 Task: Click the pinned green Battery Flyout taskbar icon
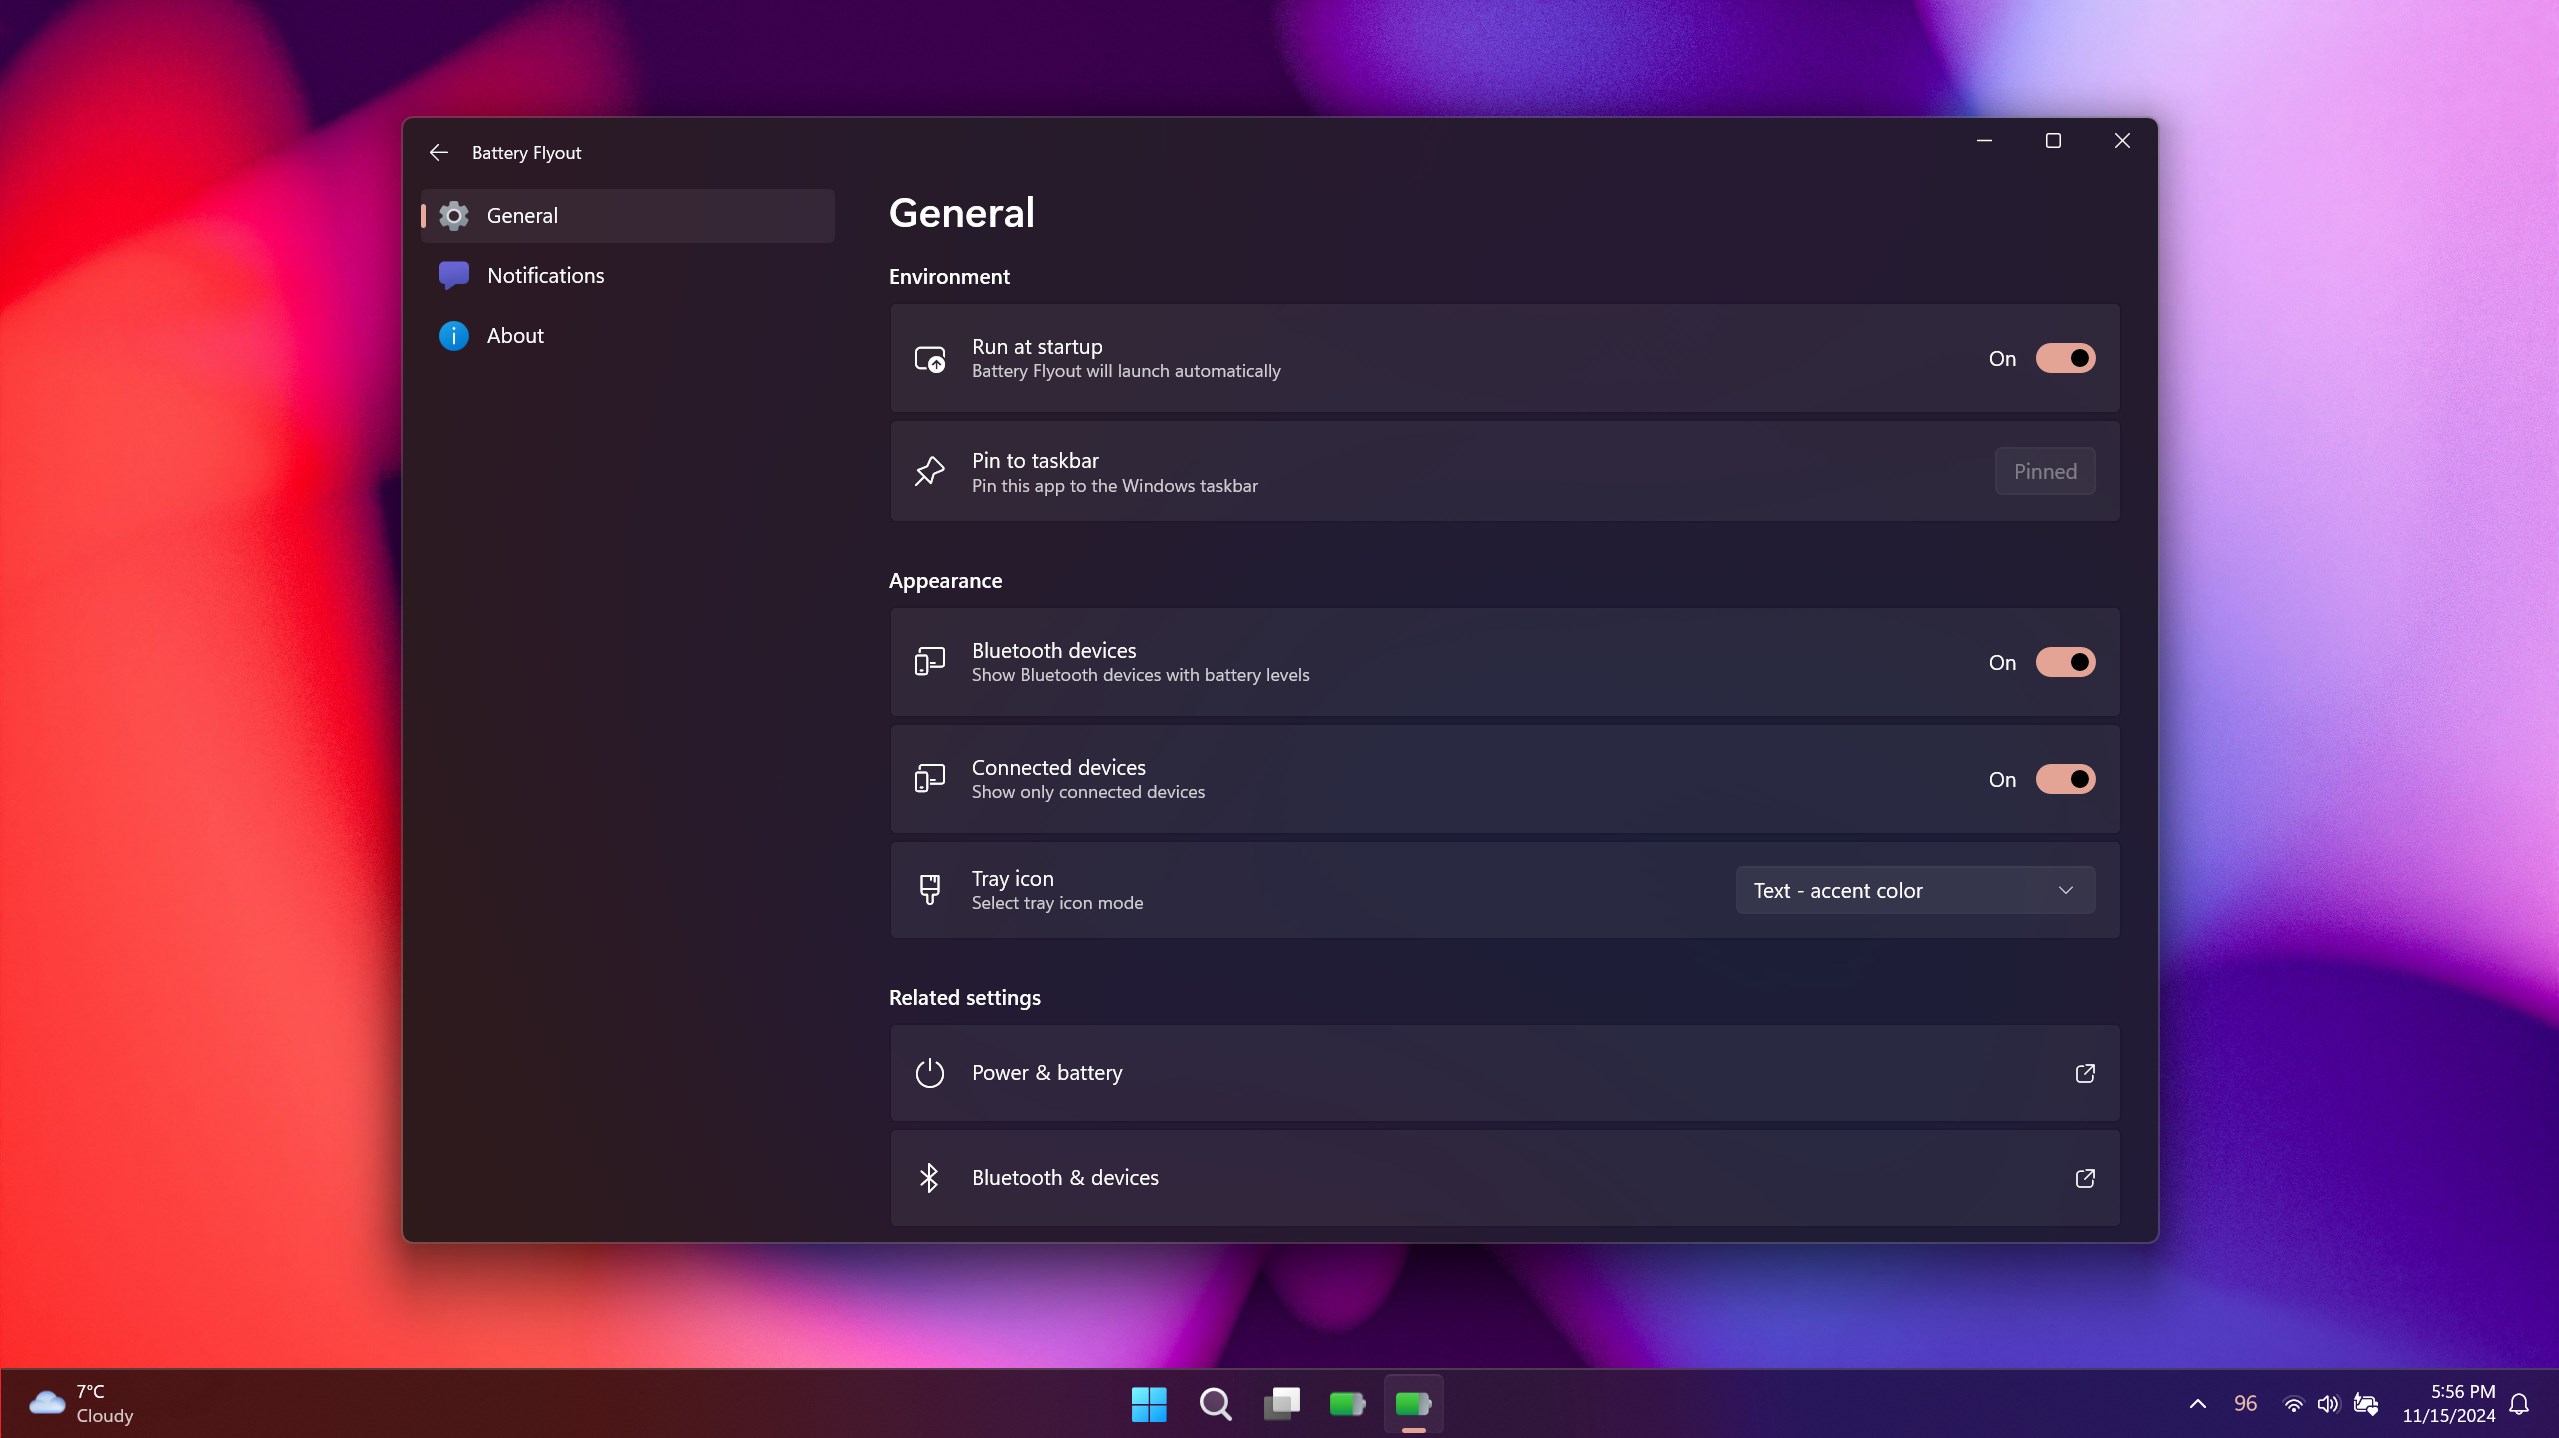tap(1347, 1403)
